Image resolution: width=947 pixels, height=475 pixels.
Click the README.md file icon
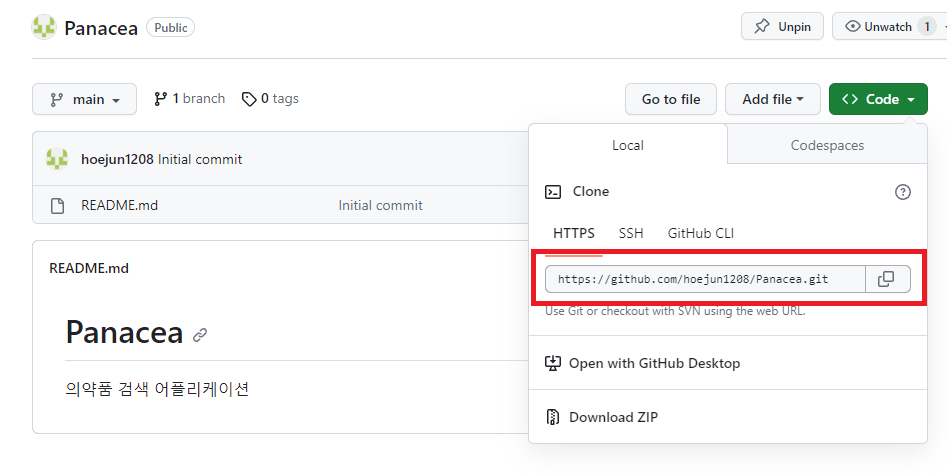[57, 205]
